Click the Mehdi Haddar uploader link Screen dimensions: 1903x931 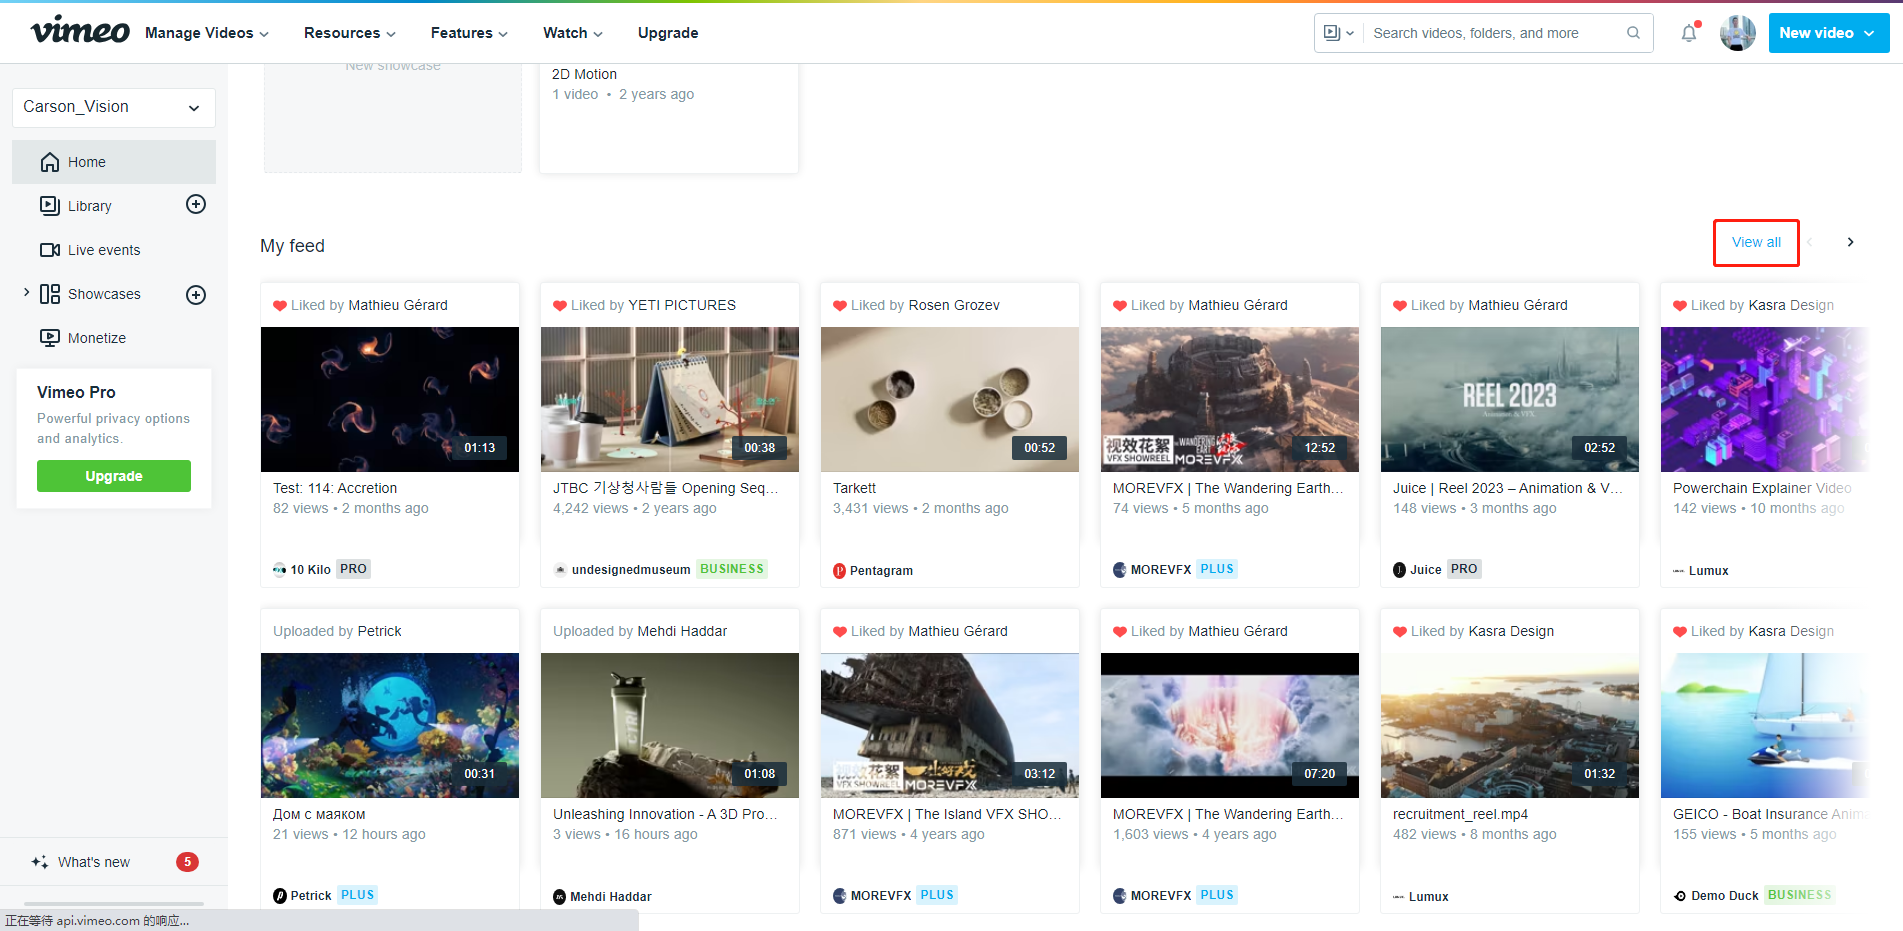pyautogui.click(x=682, y=631)
